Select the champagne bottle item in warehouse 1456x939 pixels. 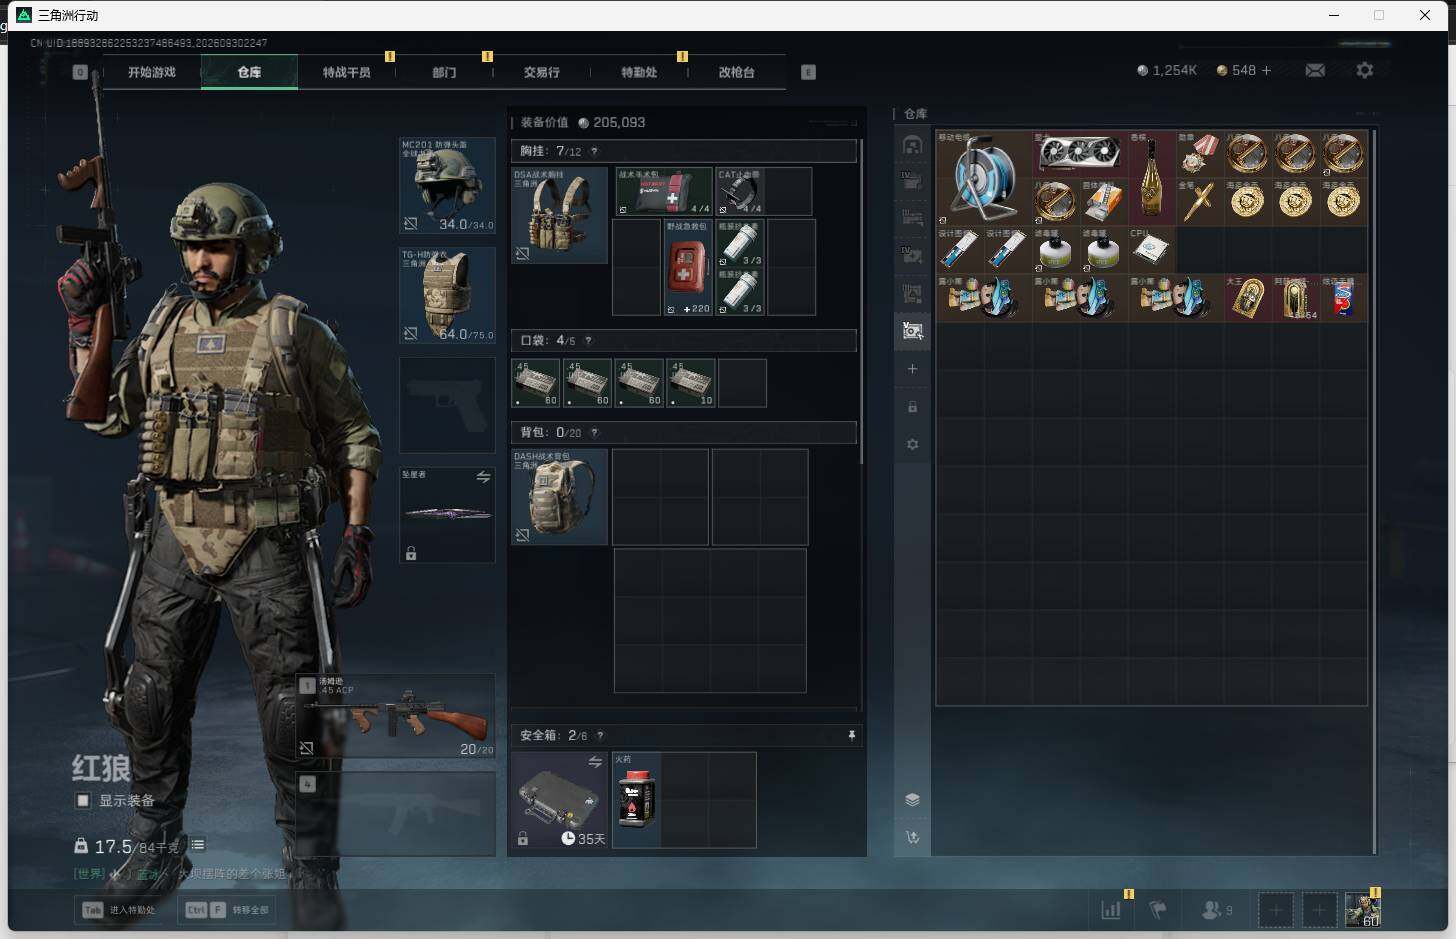1151,177
